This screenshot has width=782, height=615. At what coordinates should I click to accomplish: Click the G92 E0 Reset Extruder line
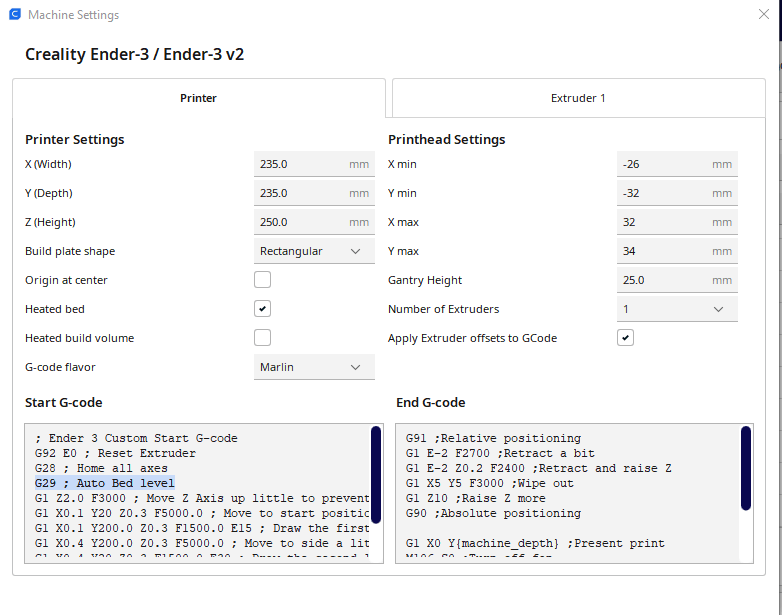115,453
